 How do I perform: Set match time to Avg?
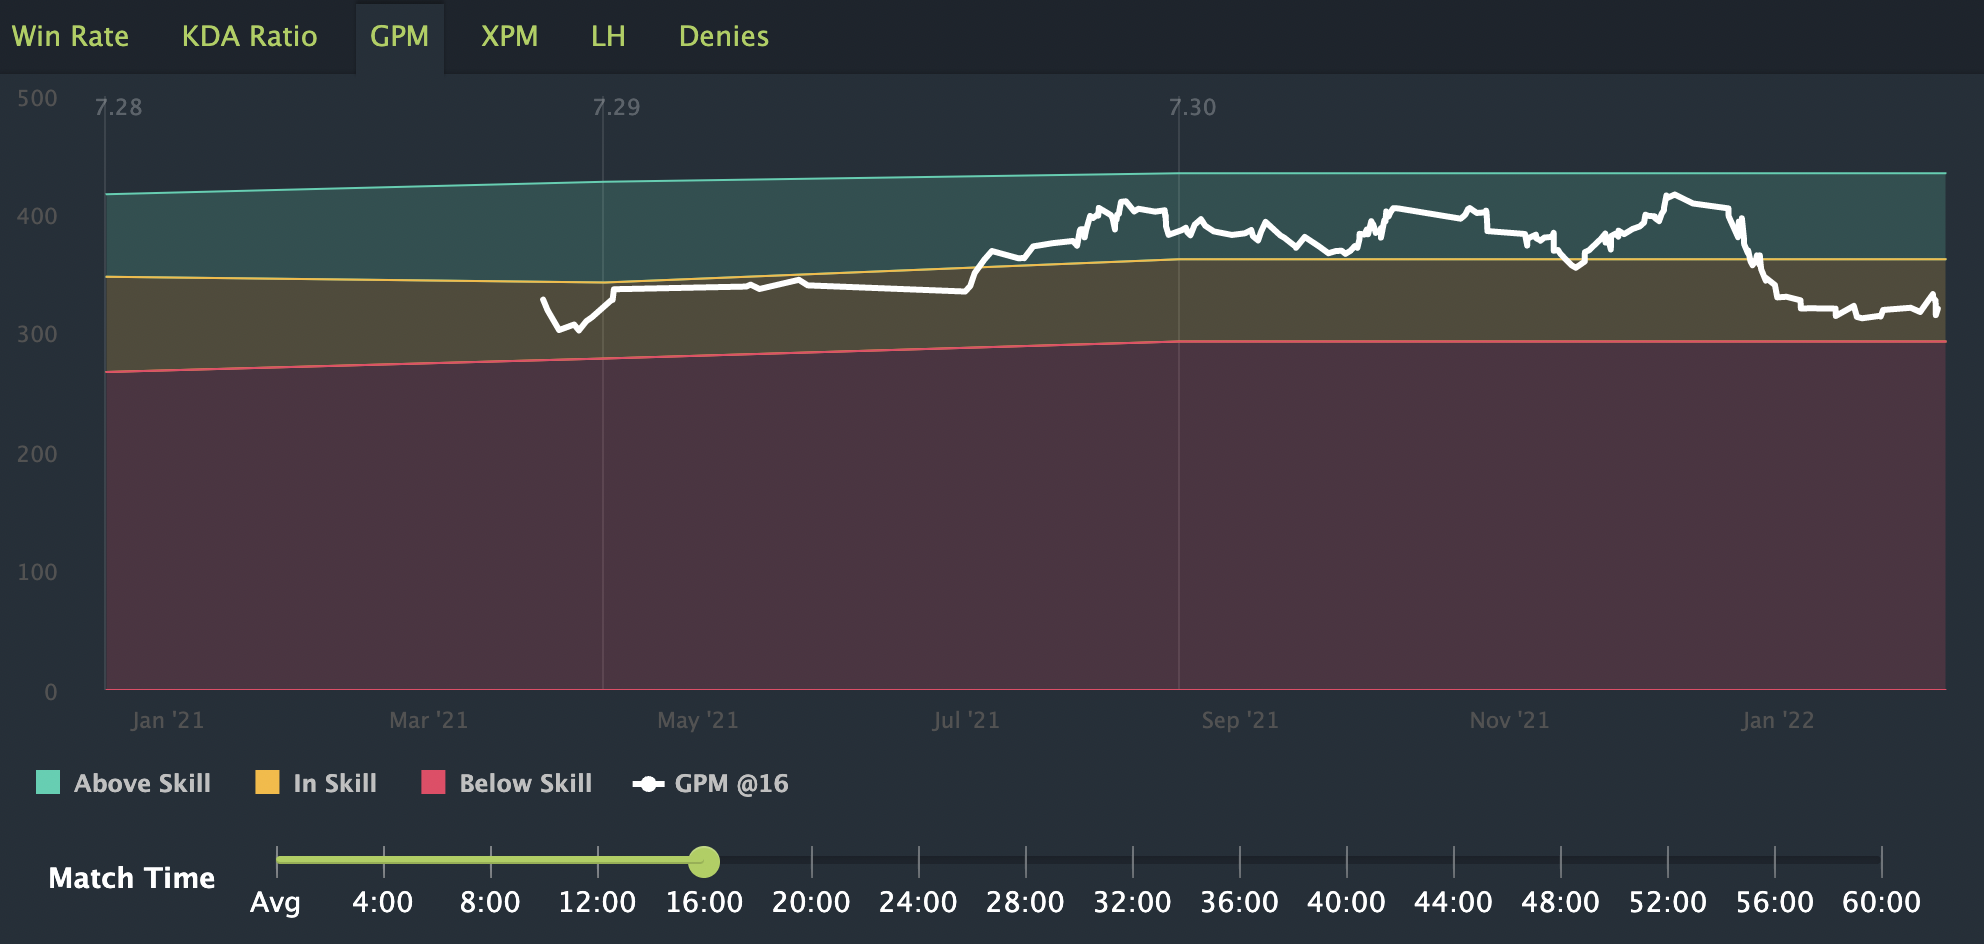coord(276,901)
